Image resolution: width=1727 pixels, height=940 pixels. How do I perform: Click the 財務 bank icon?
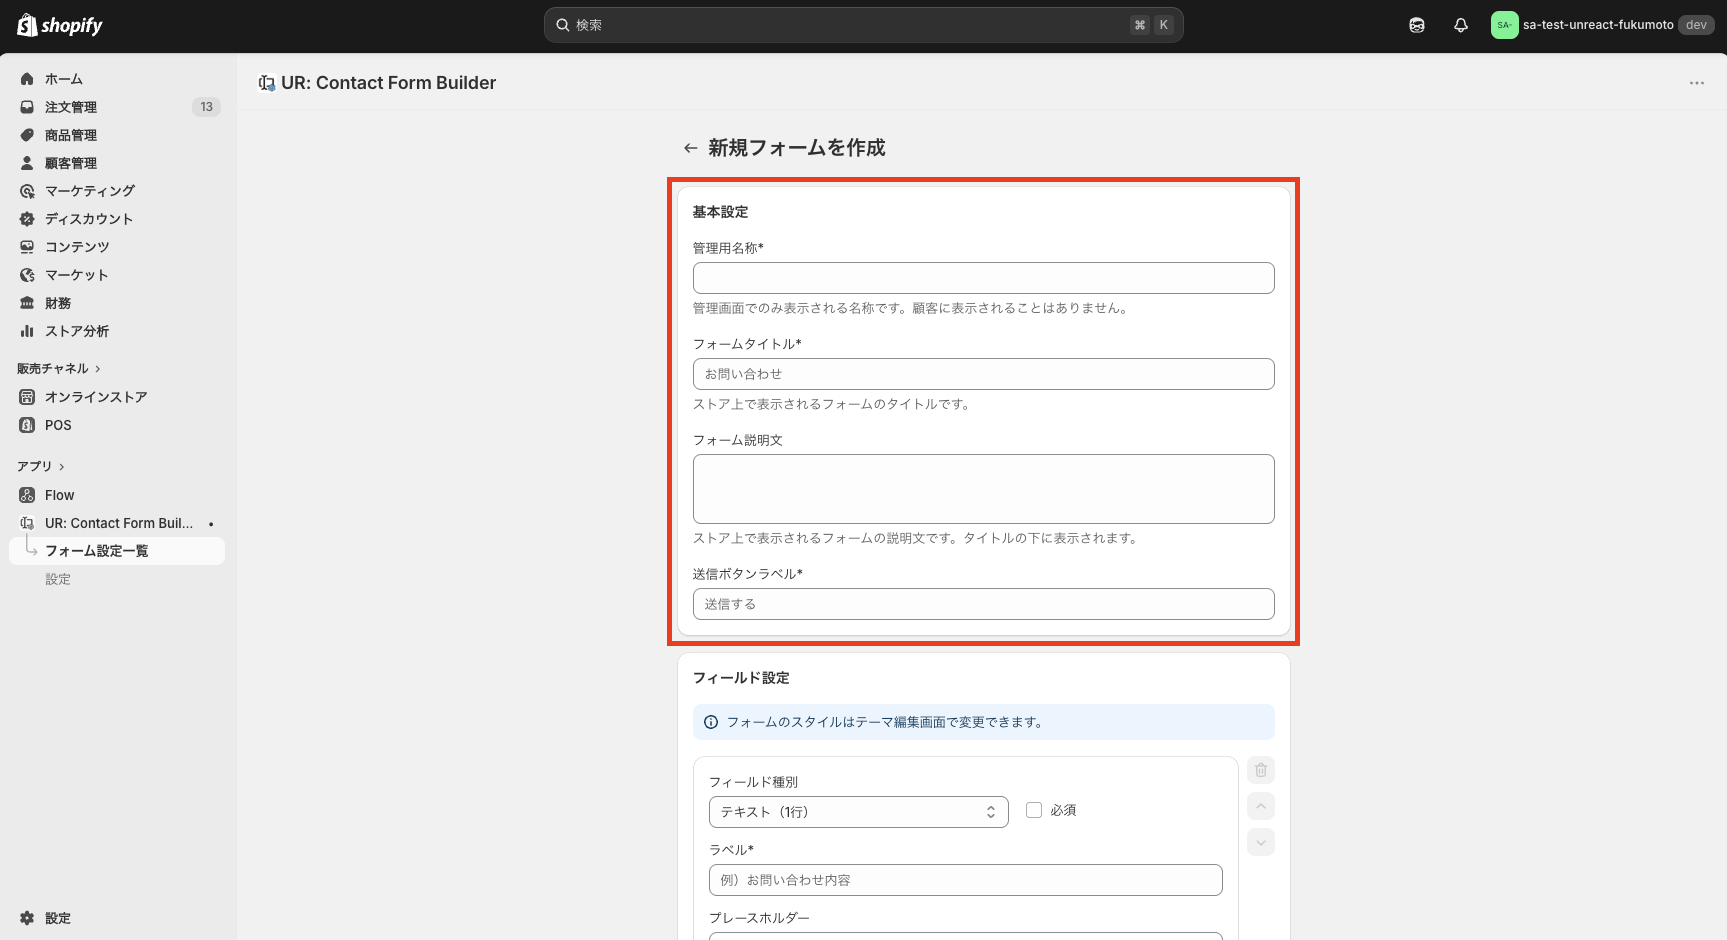coord(27,303)
